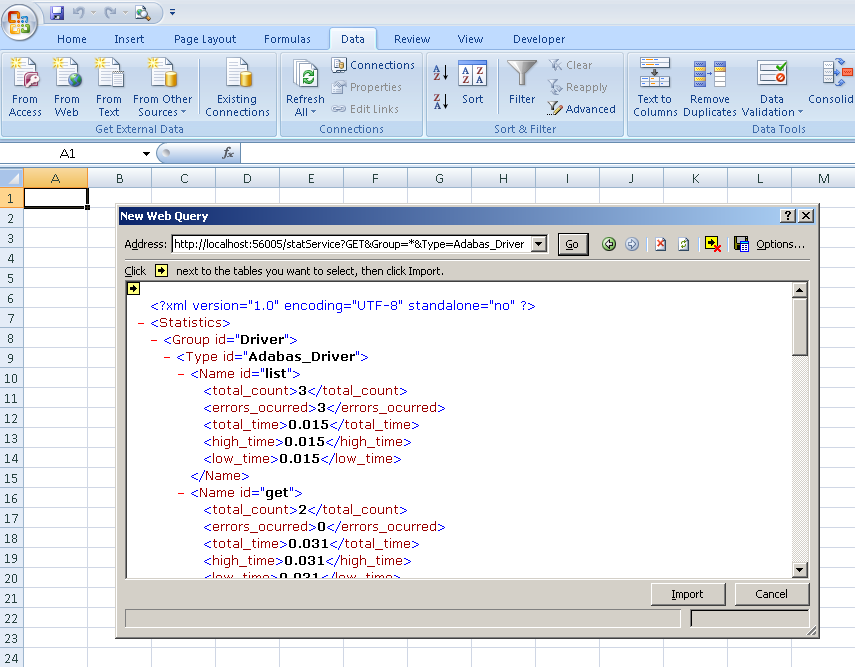The height and width of the screenshot is (667, 855).
Task: Click the Insert Function fx button
Action: pyautogui.click(x=228, y=154)
